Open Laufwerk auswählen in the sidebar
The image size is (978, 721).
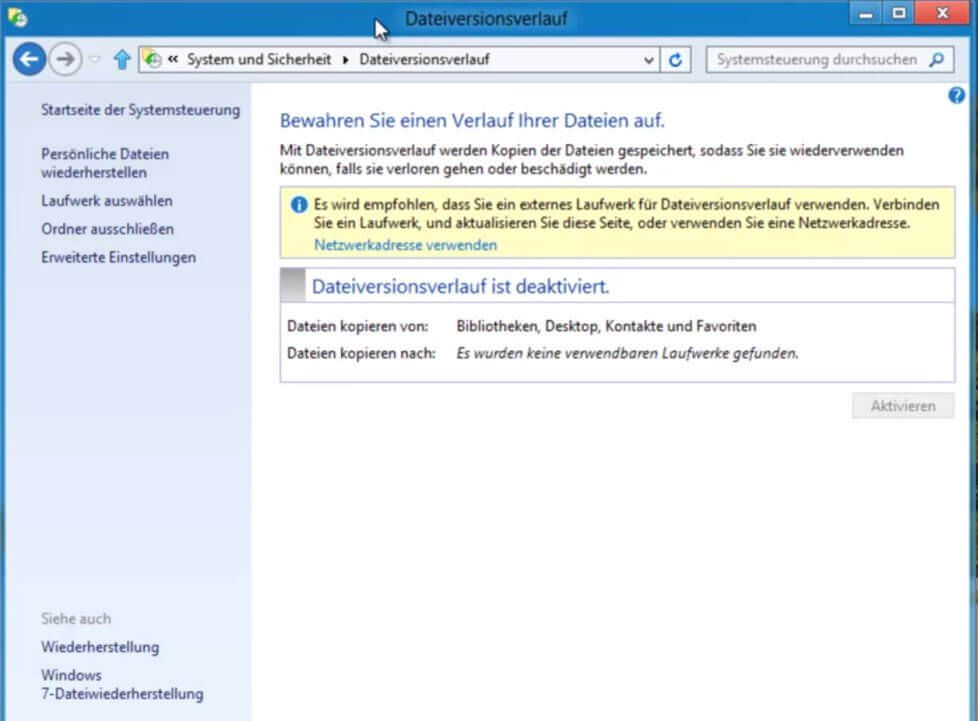point(107,198)
